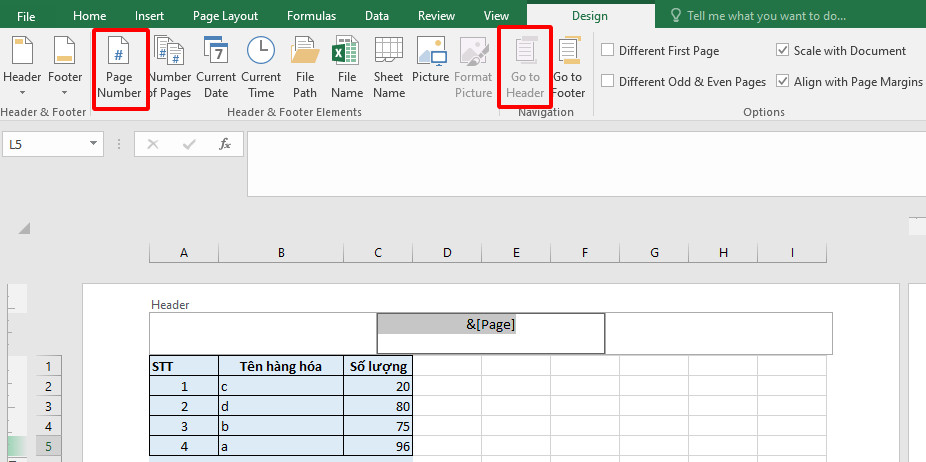
Task: Open the Review tab
Action: click(x=436, y=16)
